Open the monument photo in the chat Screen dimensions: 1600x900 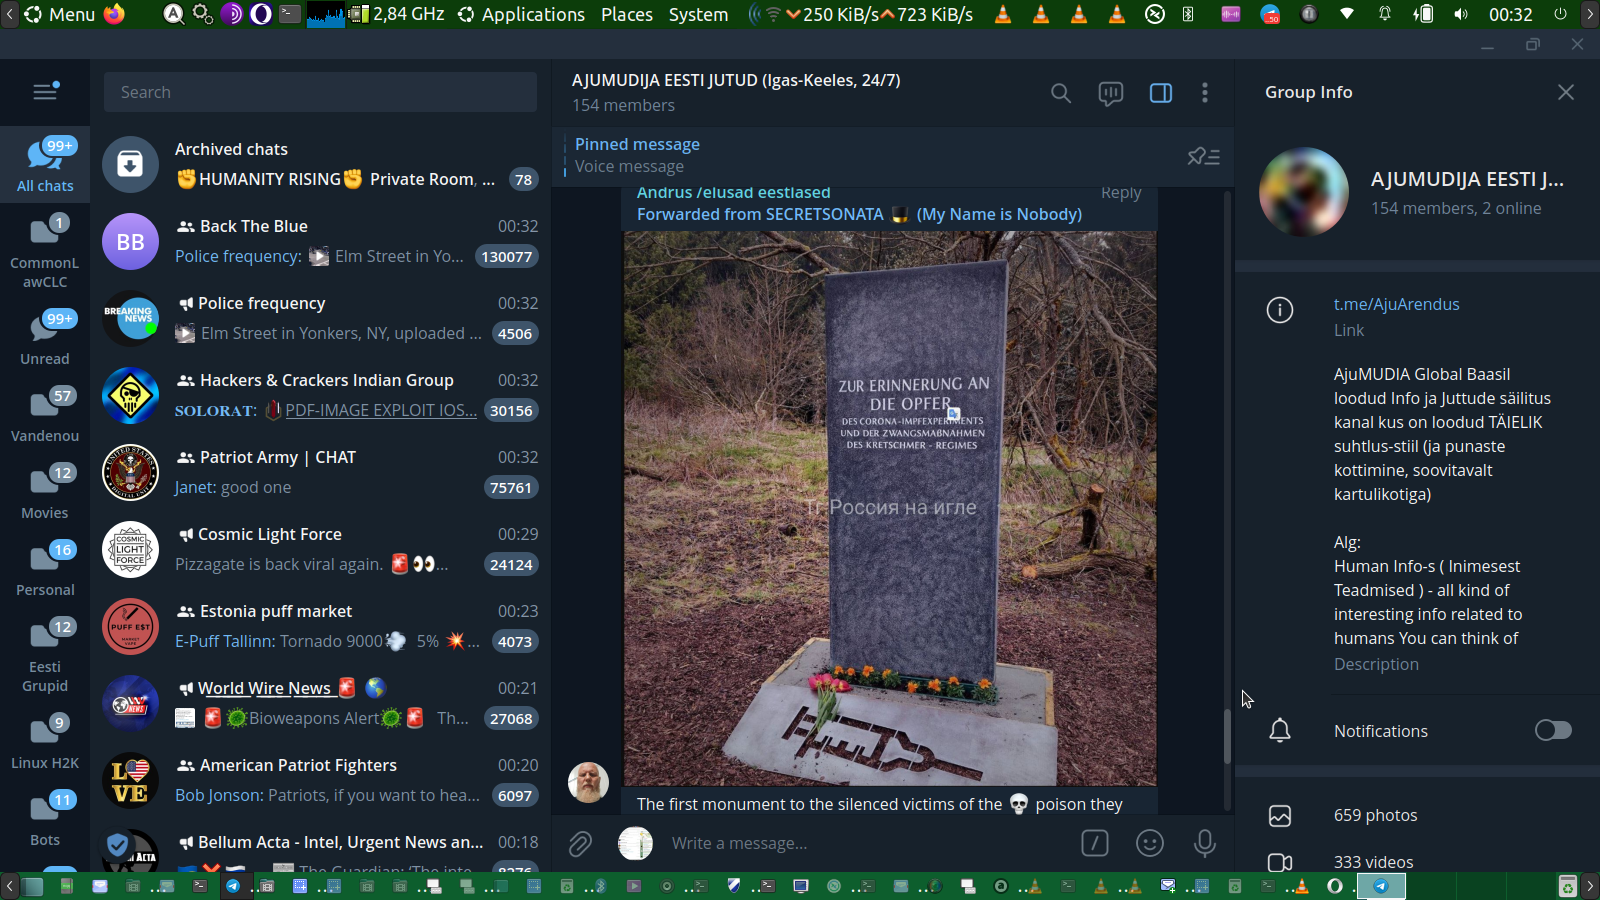pyautogui.click(x=890, y=508)
